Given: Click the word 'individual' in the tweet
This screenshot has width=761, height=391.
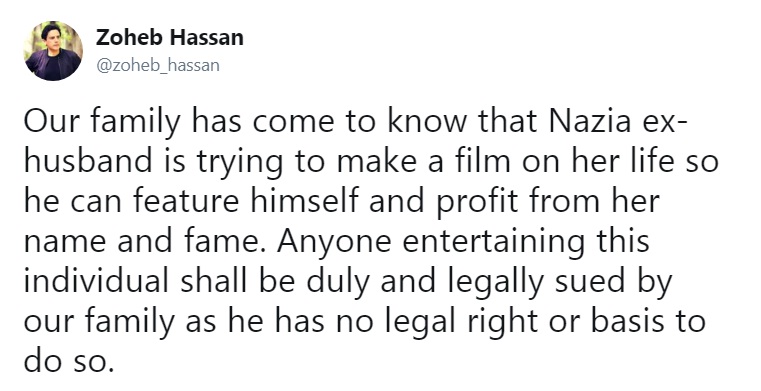Looking at the screenshot, I should click(97, 281).
